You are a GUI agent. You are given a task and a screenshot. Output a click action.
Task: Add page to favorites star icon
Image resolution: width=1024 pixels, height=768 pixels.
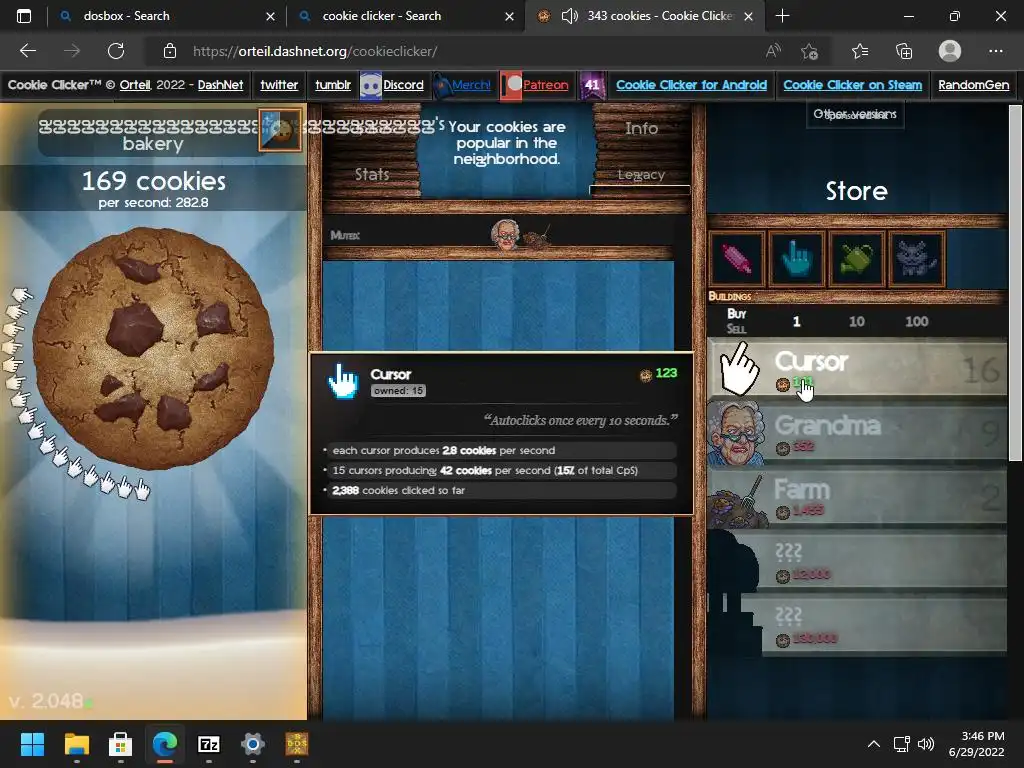click(x=810, y=51)
